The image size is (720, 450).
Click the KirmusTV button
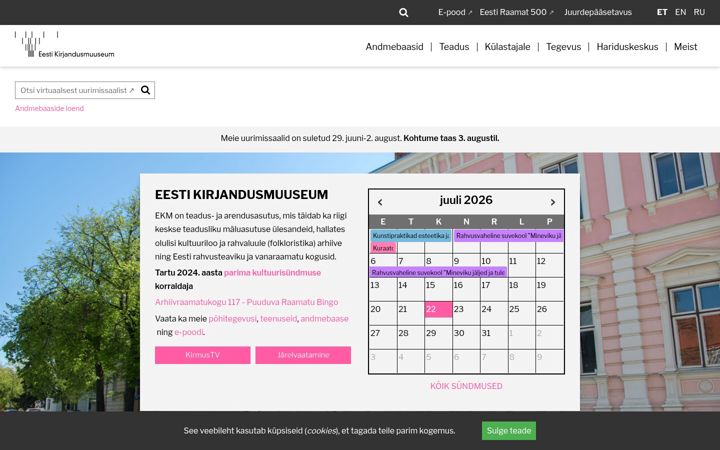pyautogui.click(x=202, y=355)
